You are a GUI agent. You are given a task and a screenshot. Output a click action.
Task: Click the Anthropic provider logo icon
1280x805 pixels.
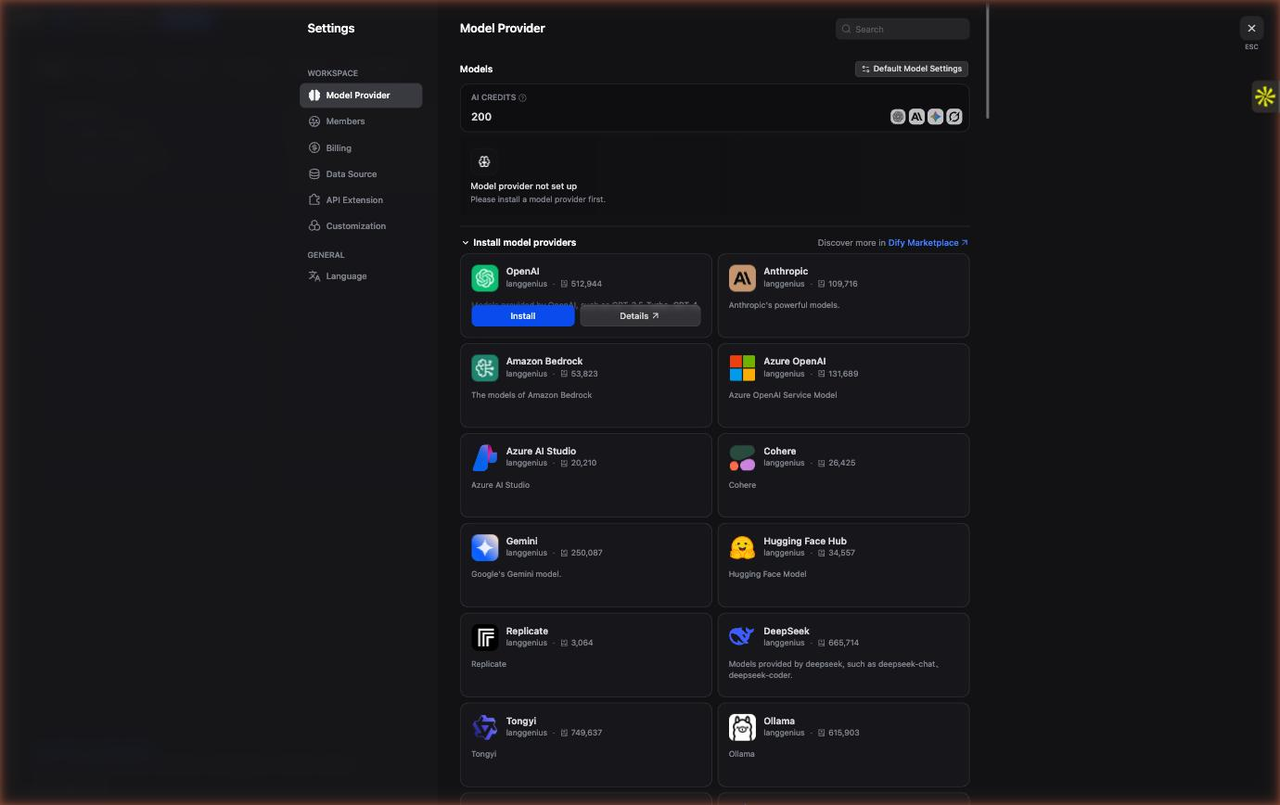pos(742,278)
